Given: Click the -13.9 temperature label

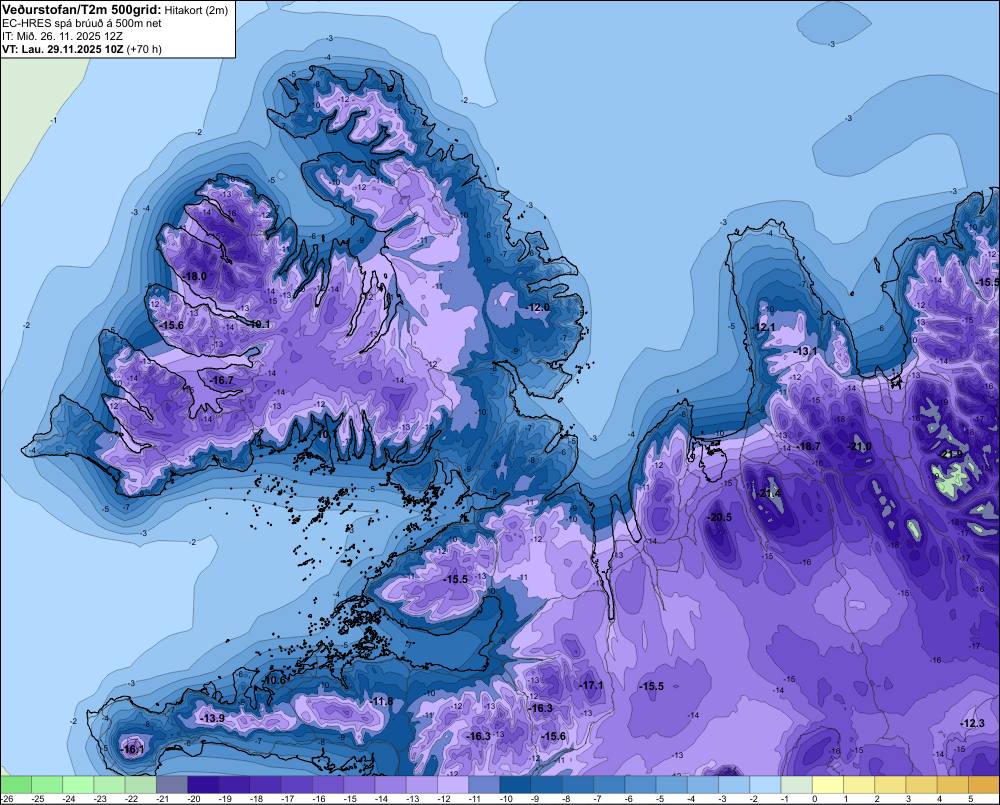Looking at the screenshot, I should [x=212, y=718].
